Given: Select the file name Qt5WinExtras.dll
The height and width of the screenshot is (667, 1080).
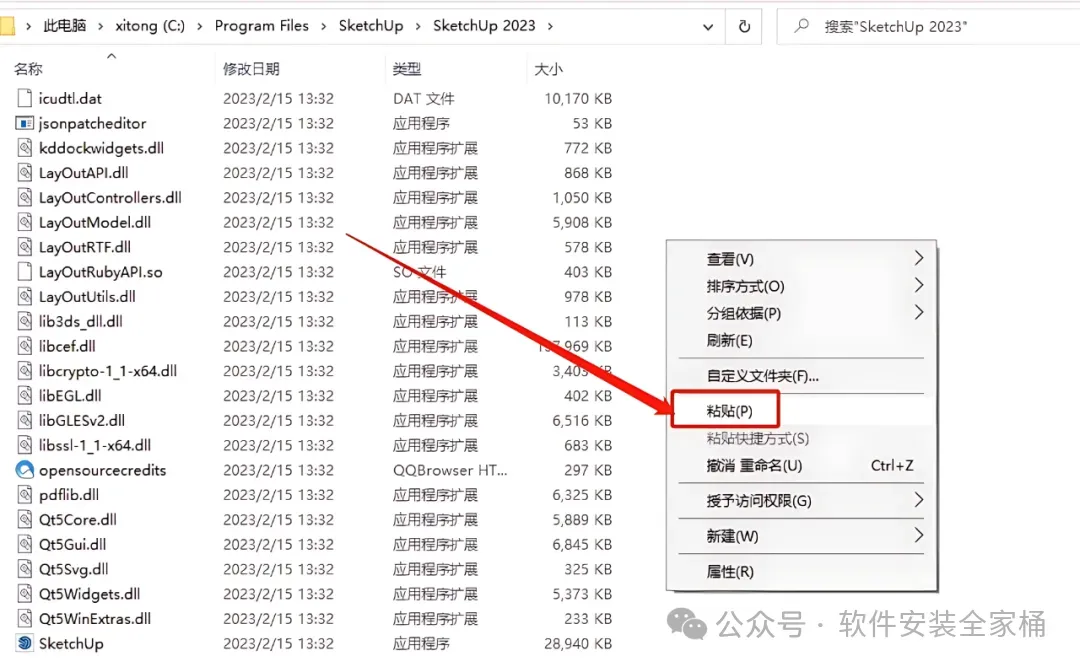Looking at the screenshot, I should coord(95,619).
